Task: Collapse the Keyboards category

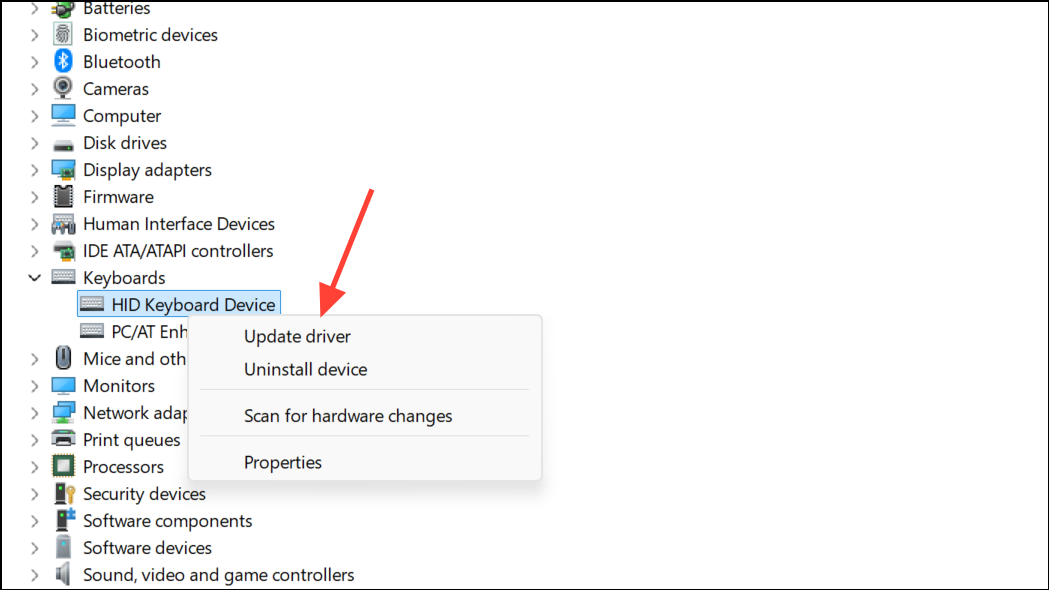Action: tap(34, 277)
